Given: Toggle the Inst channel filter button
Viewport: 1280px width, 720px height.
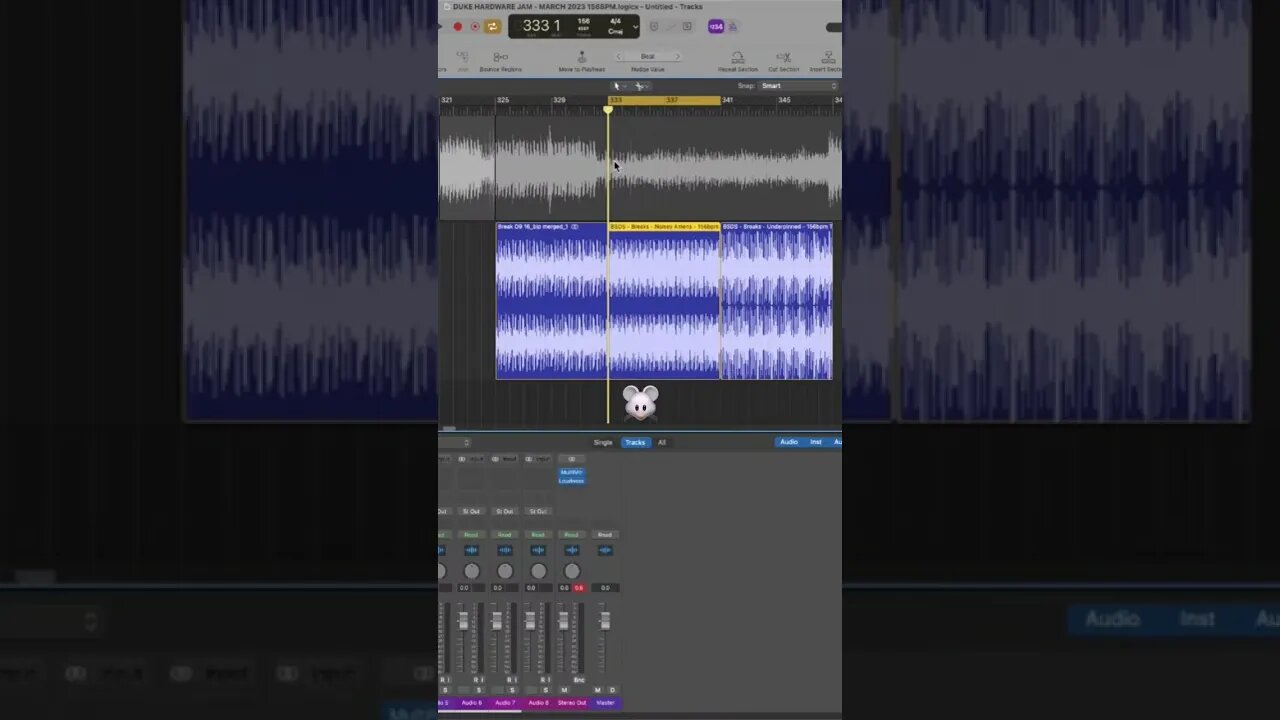Looking at the screenshot, I should pyautogui.click(x=816, y=442).
